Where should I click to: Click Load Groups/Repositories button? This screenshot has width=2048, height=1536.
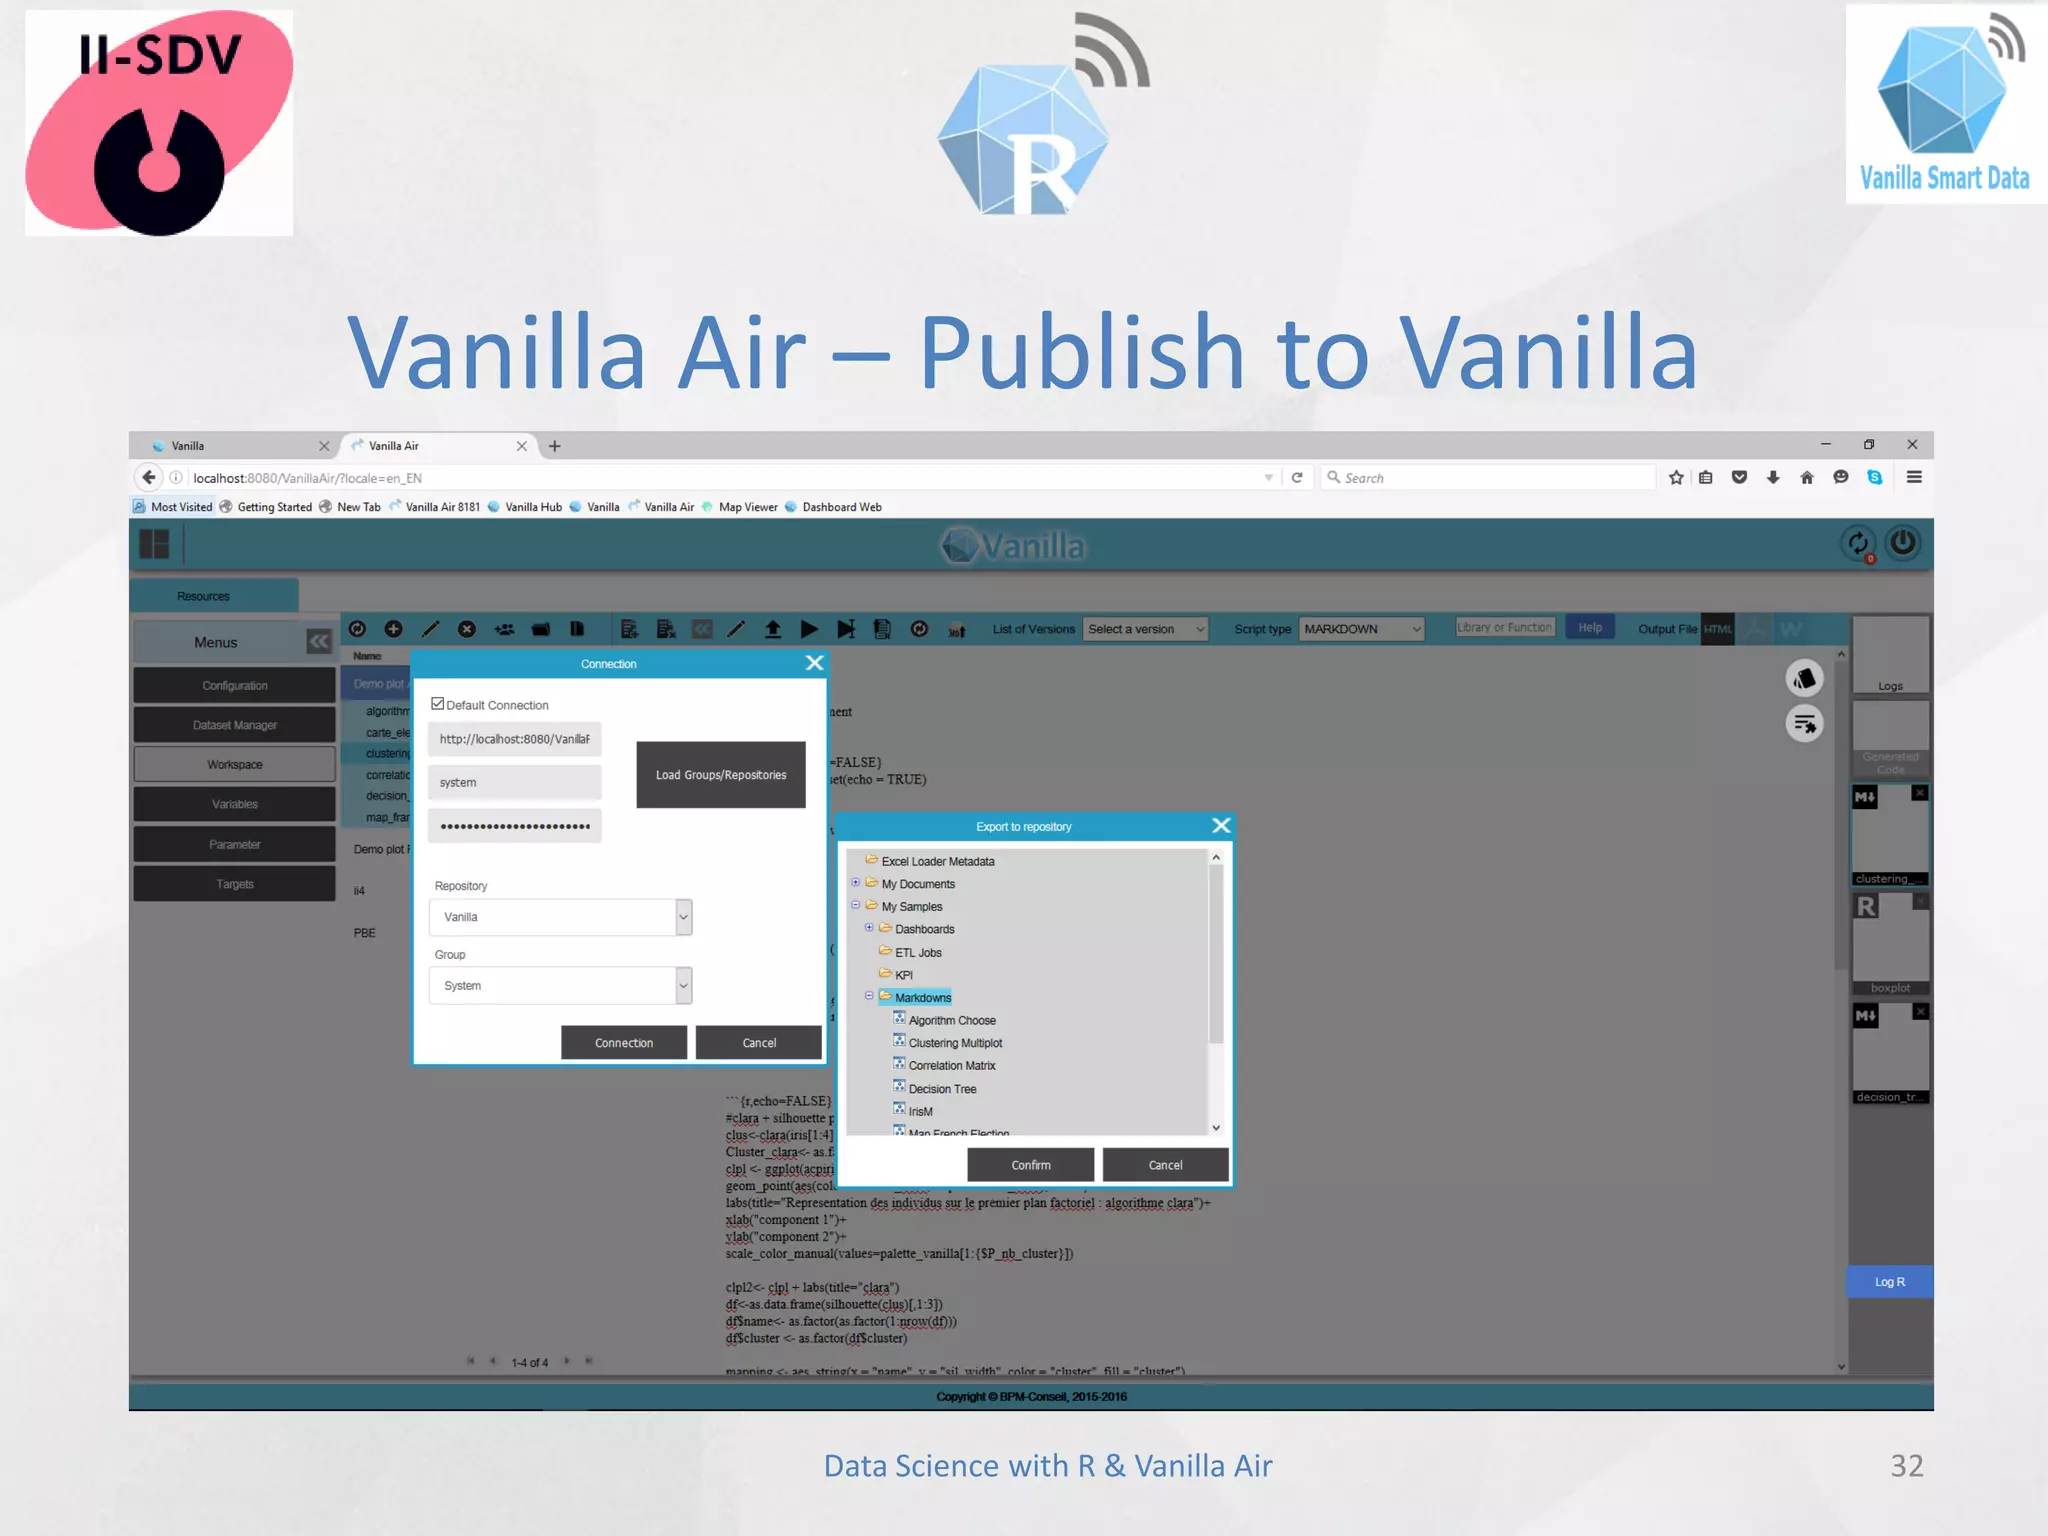[721, 775]
